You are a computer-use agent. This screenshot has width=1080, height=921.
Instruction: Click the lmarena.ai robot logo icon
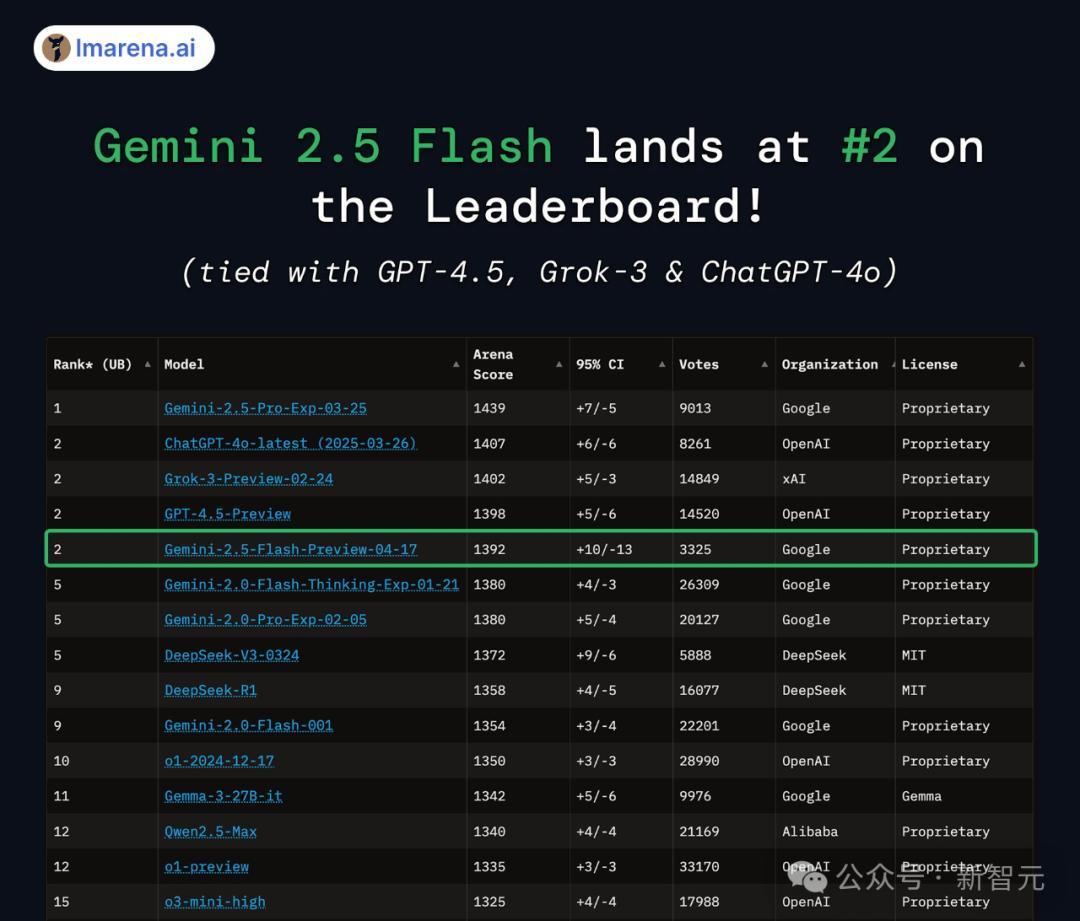coord(56,47)
